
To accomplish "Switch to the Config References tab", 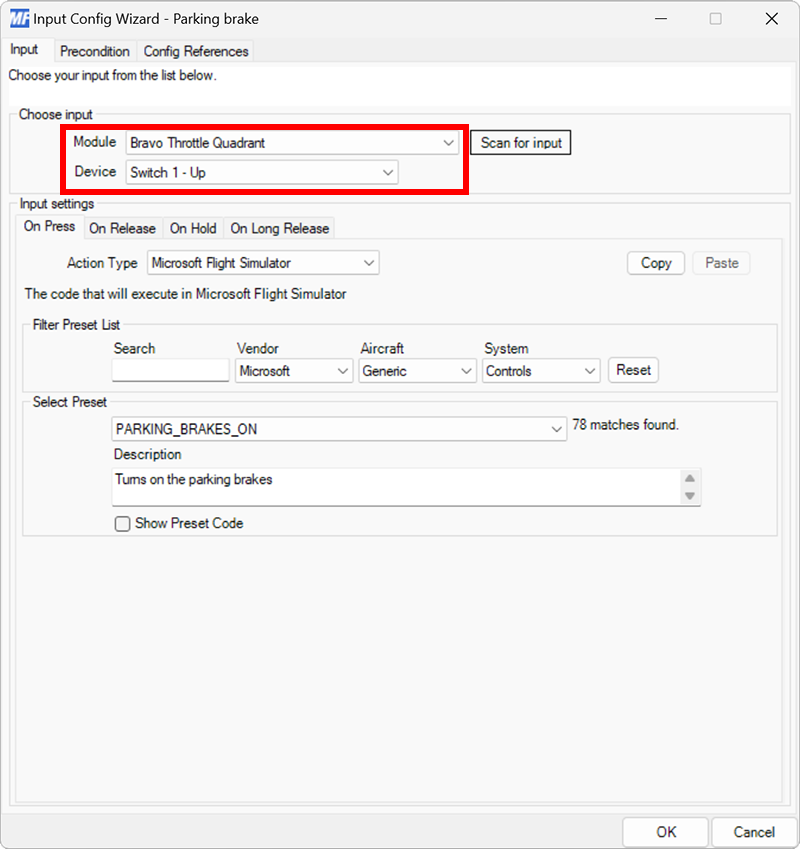I will (196, 51).
